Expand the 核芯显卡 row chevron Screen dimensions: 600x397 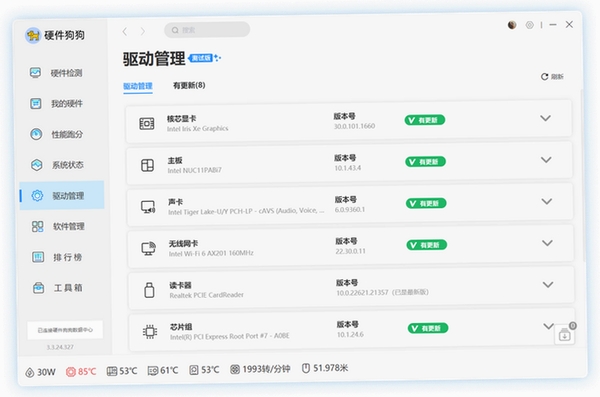pyautogui.click(x=545, y=118)
